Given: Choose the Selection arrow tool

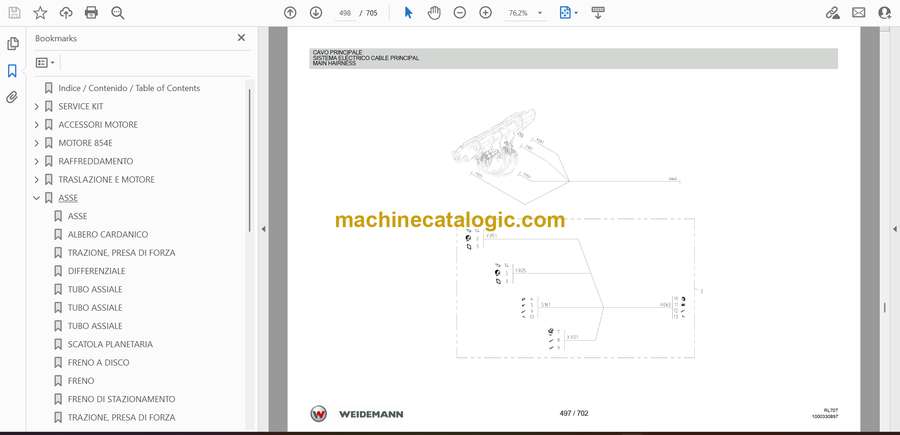Looking at the screenshot, I should pos(408,13).
